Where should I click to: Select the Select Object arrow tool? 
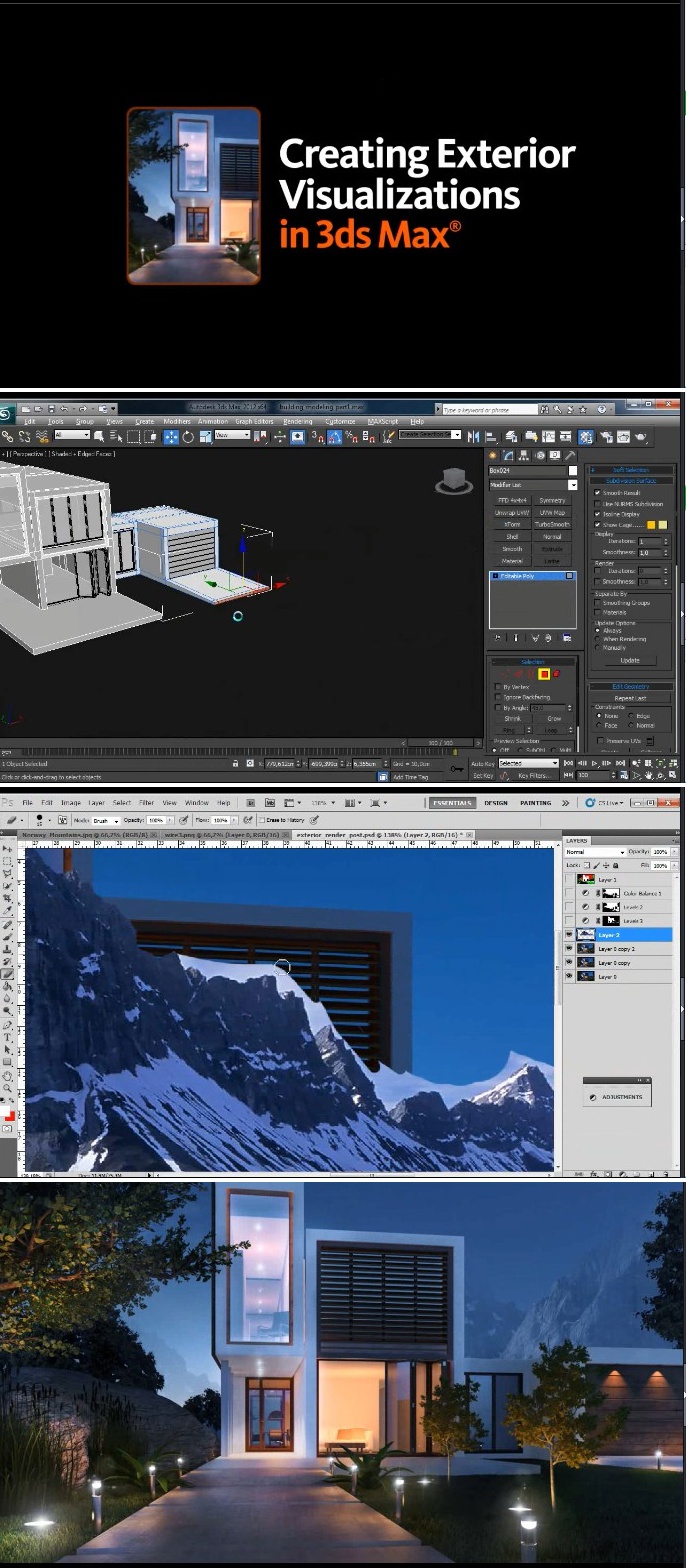click(x=98, y=436)
